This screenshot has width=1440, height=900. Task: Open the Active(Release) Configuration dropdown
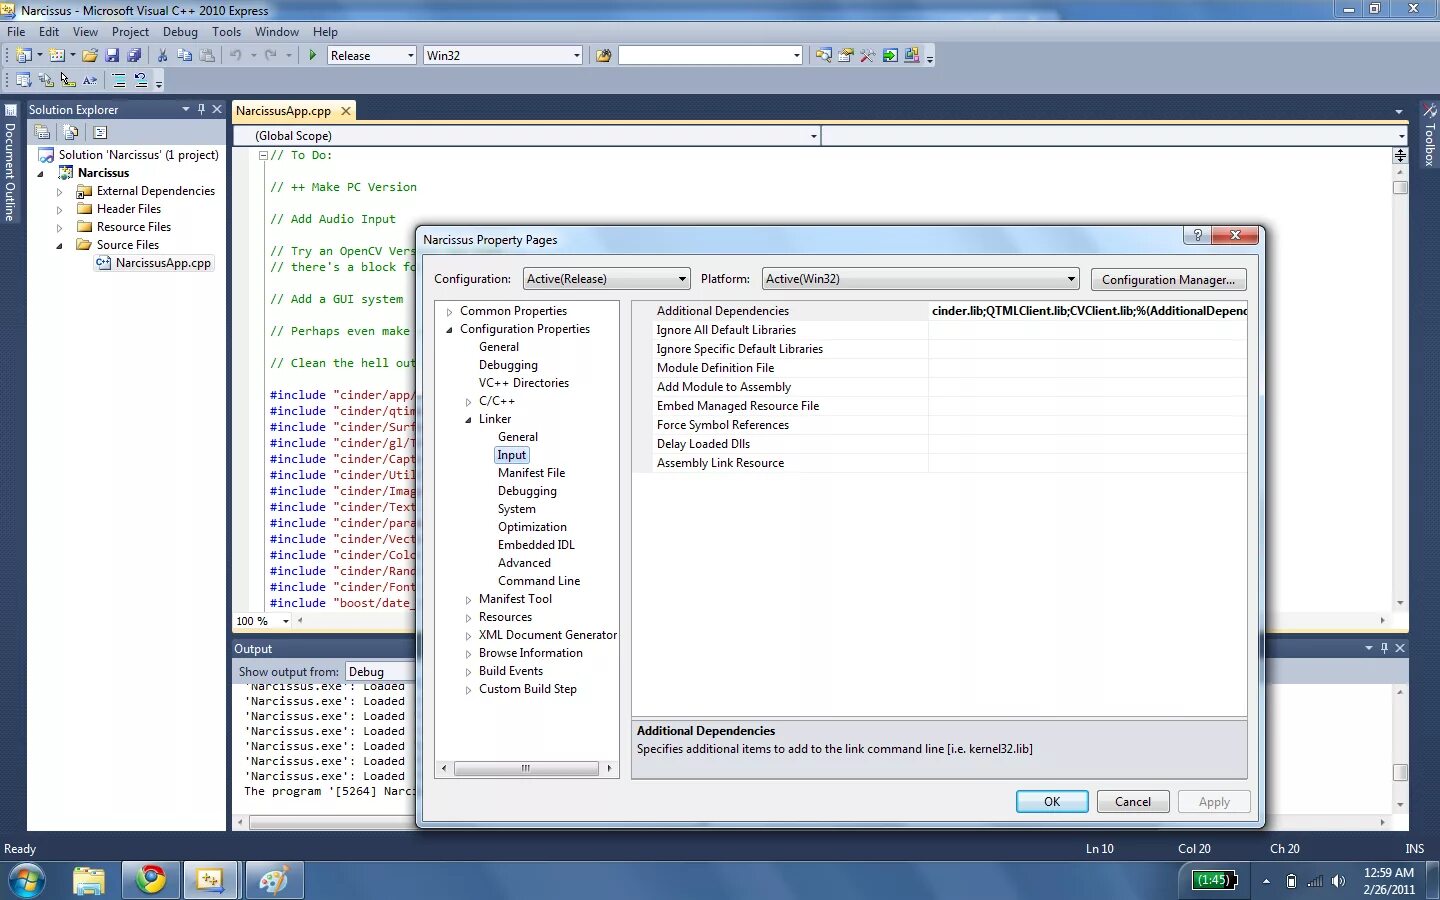pyautogui.click(x=607, y=279)
